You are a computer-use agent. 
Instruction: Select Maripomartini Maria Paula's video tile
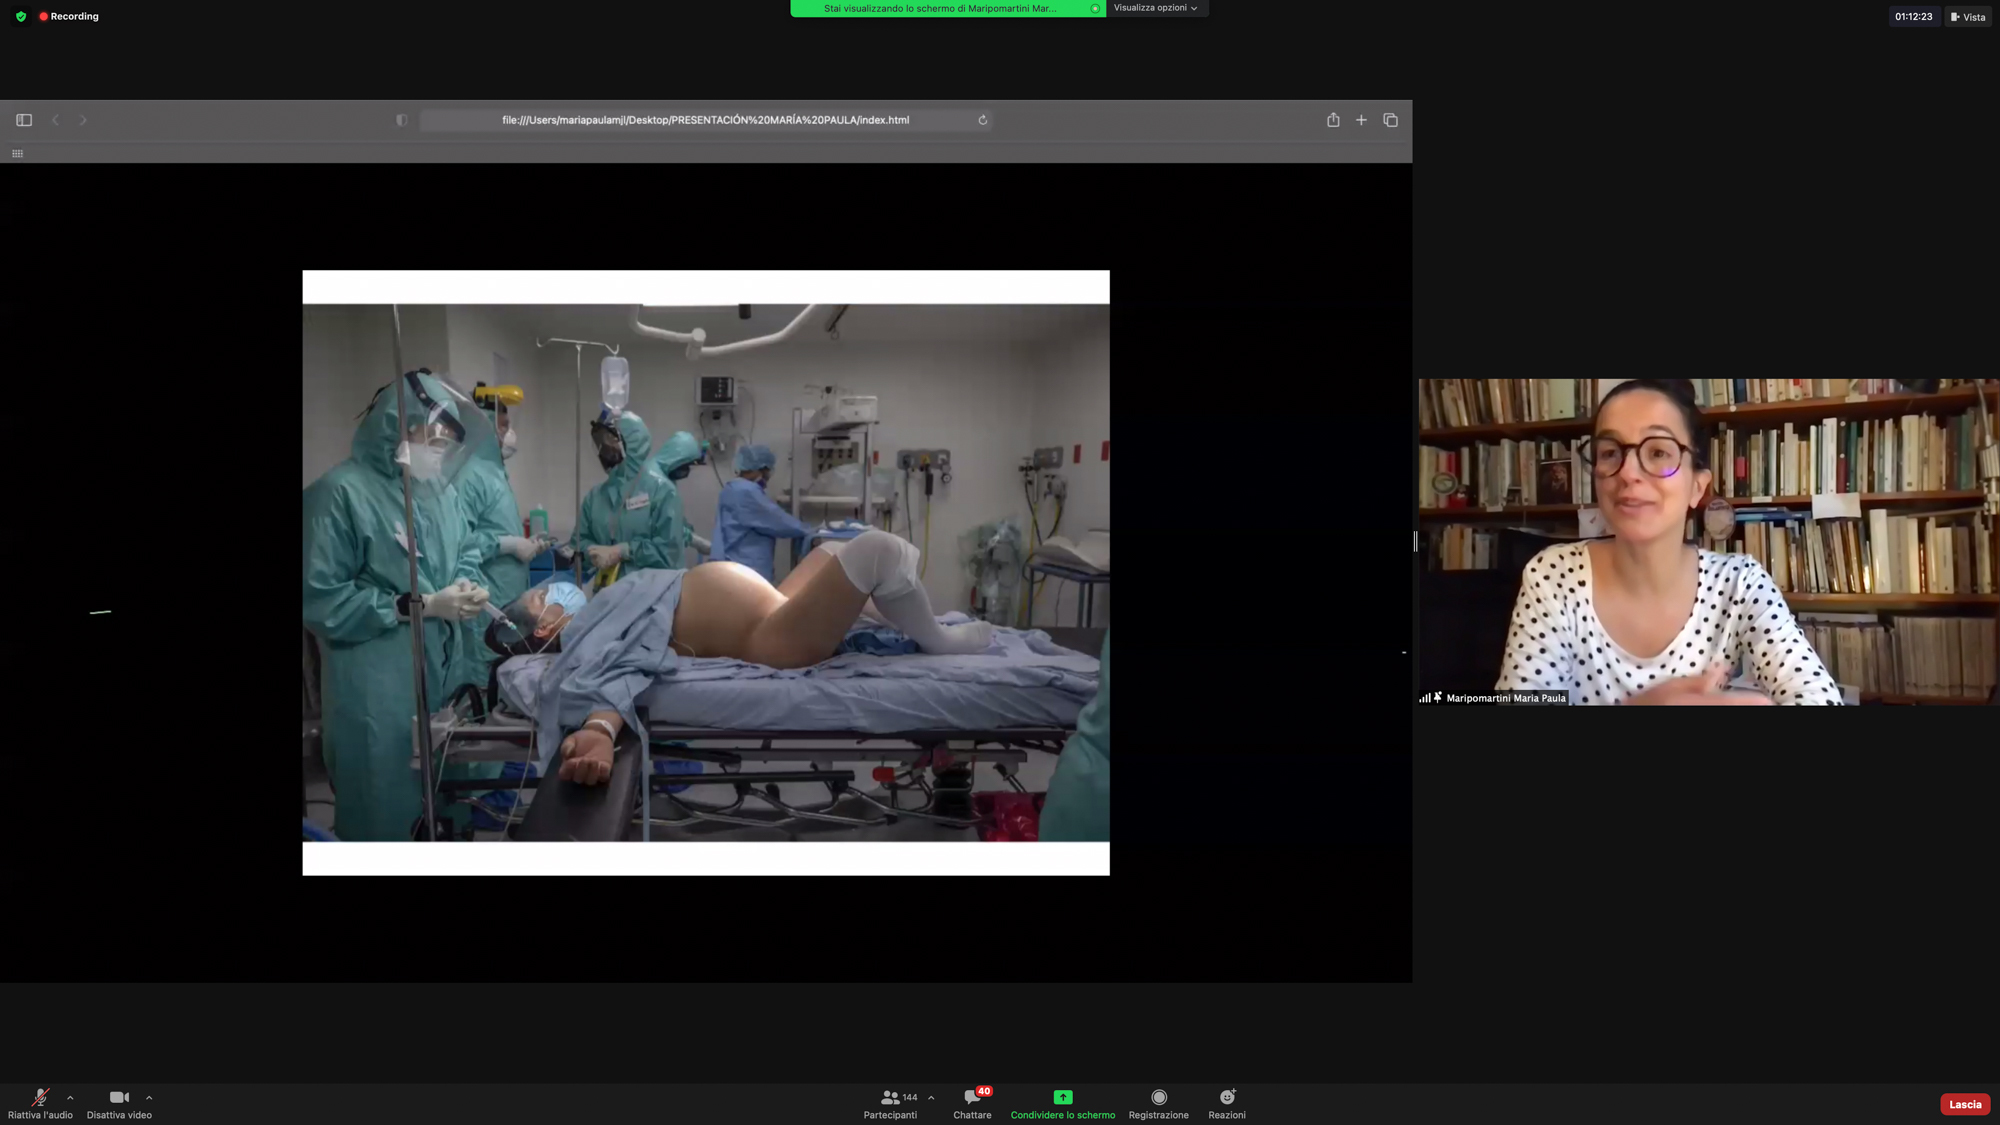(1709, 542)
